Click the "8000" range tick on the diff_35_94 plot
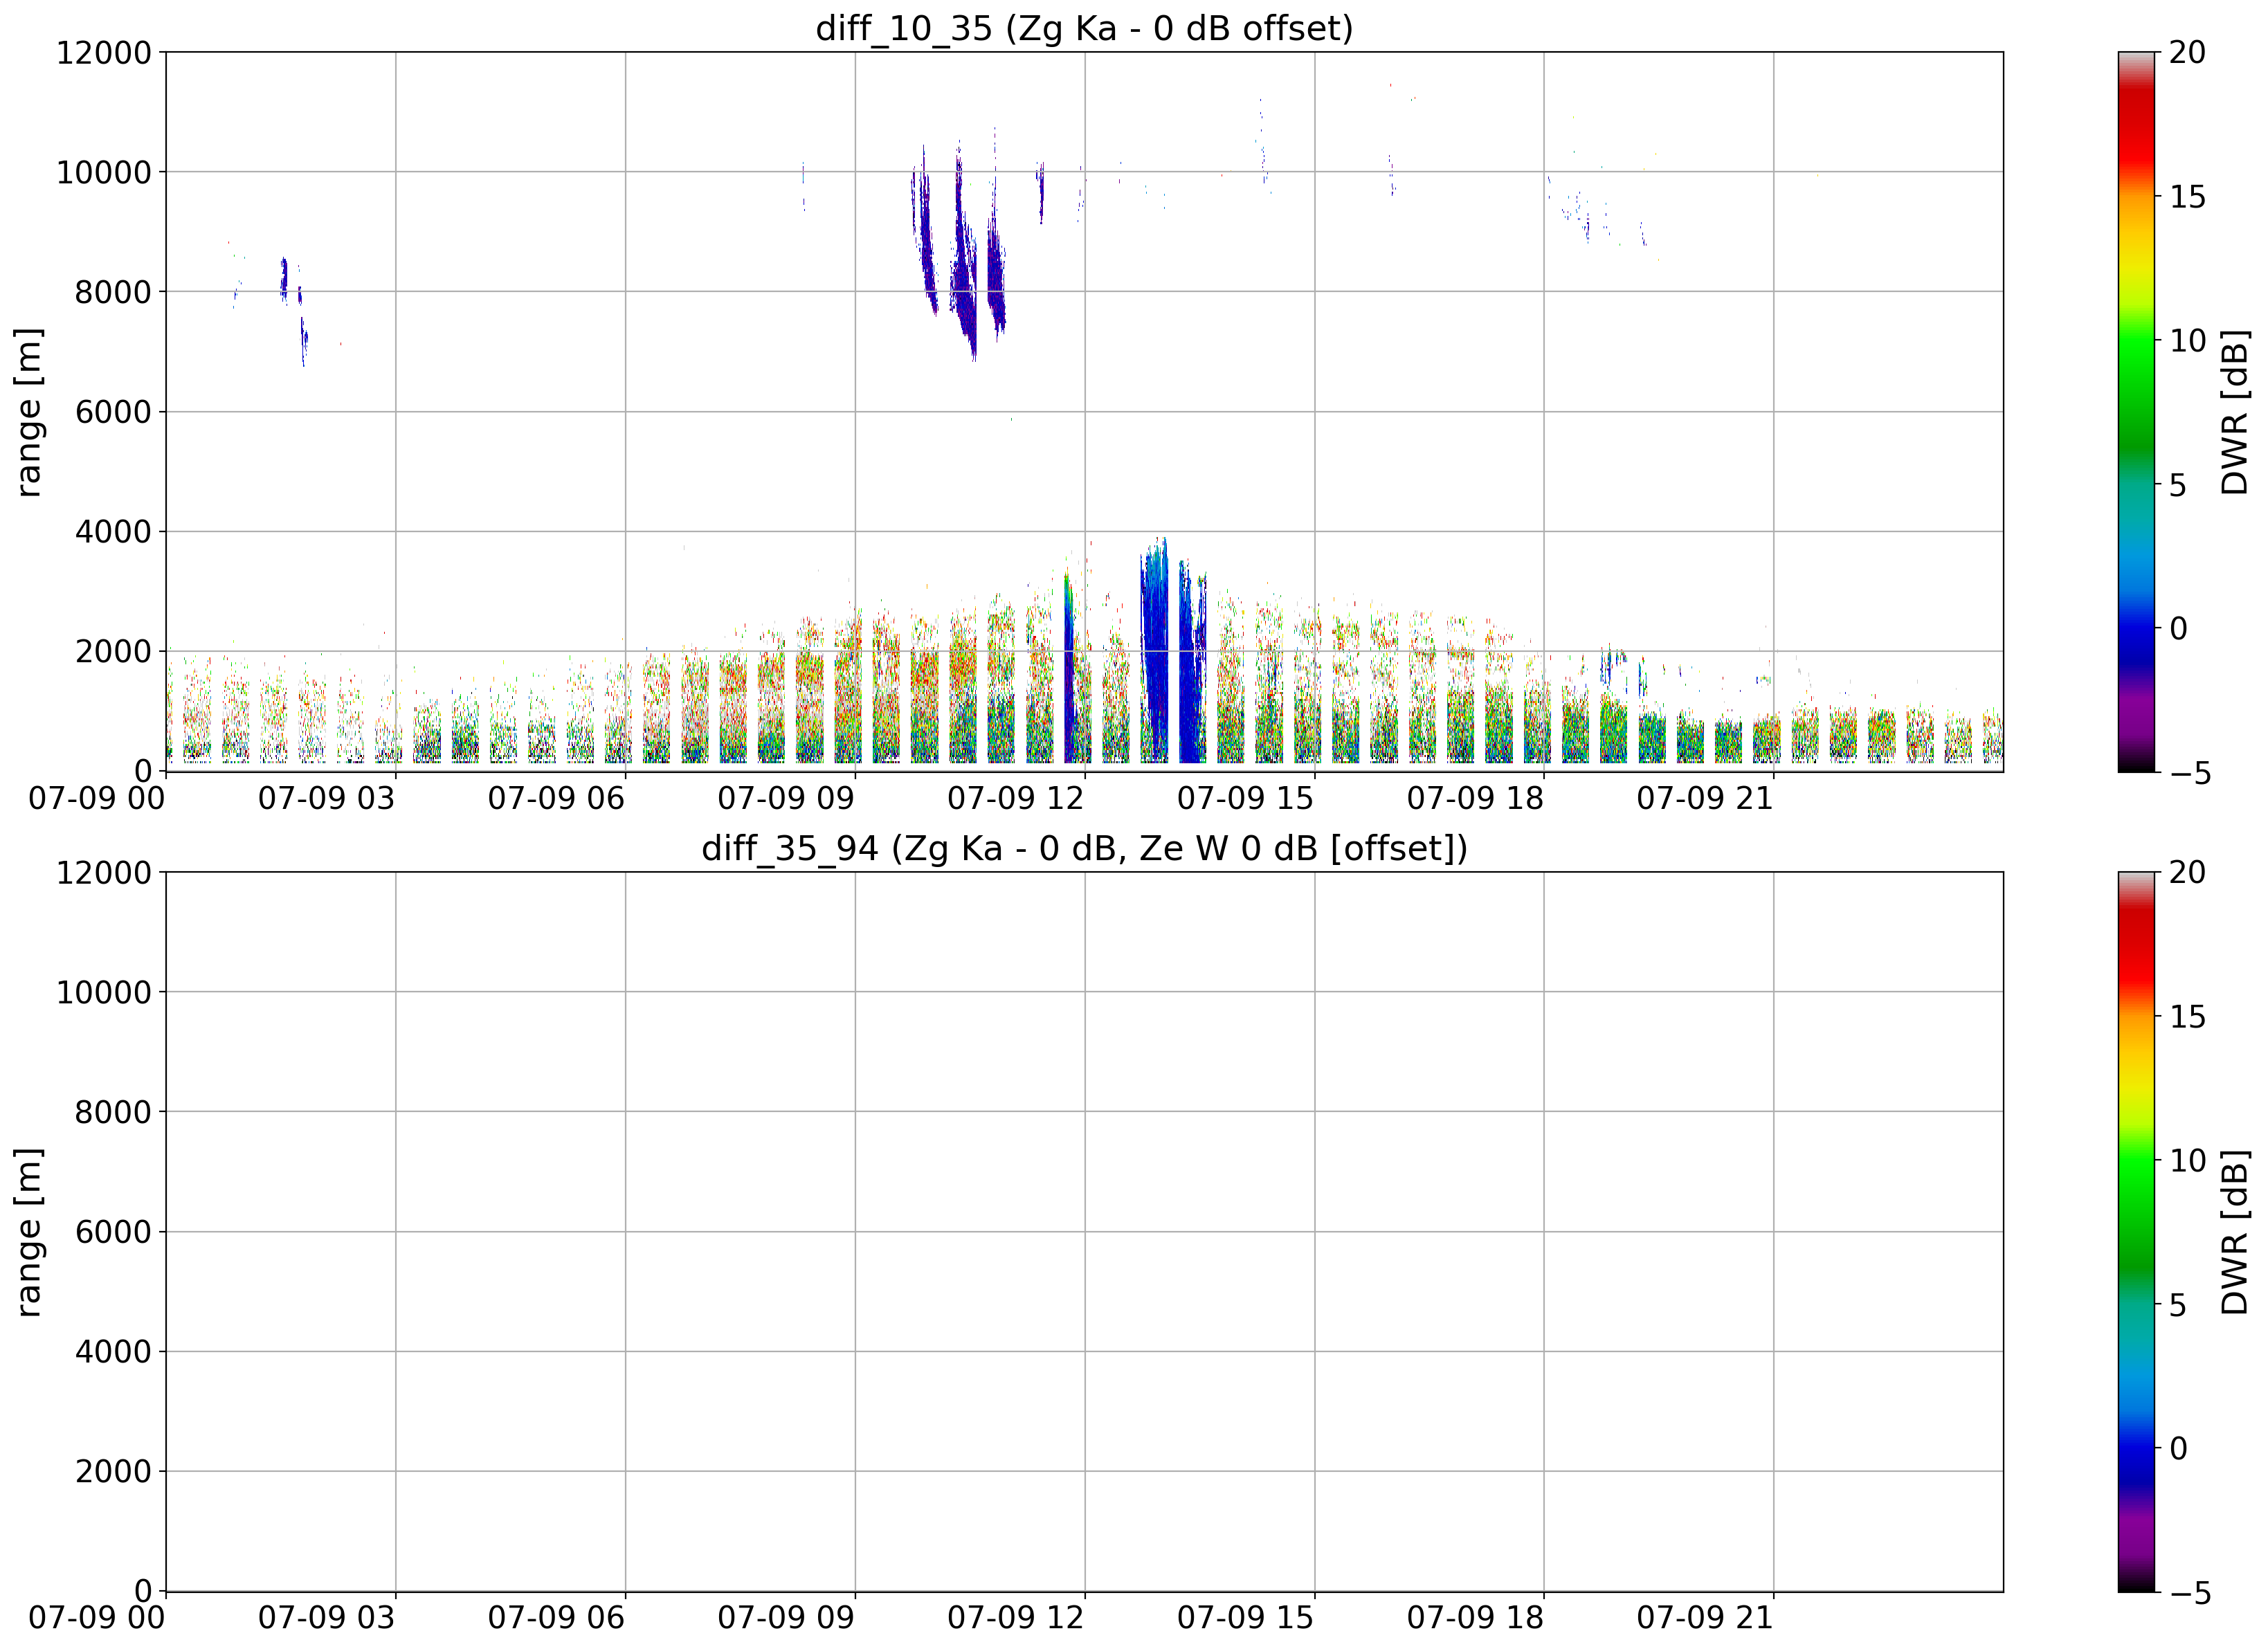2268x1649 pixels. click(113, 1112)
